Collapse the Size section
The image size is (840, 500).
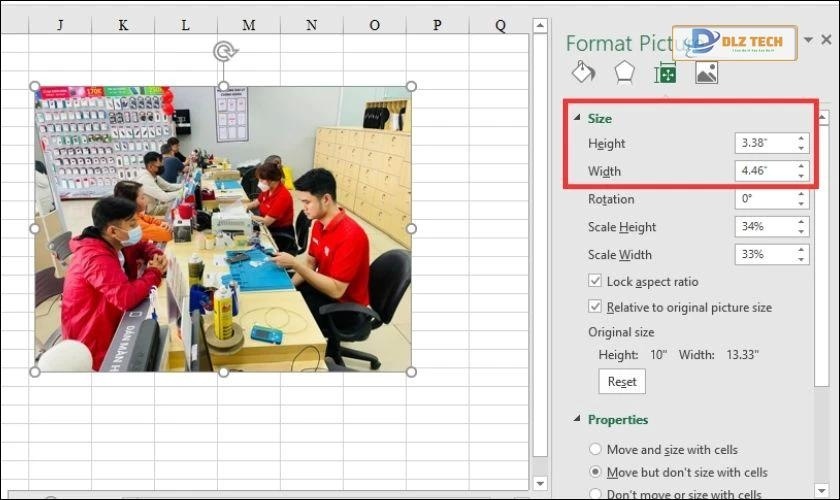click(x=577, y=117)
